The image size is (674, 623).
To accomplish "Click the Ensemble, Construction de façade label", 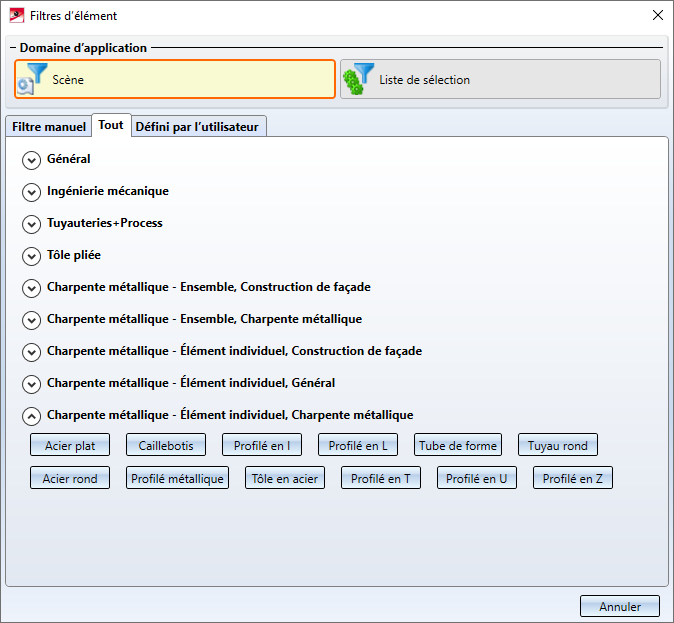I will (209, 287).
